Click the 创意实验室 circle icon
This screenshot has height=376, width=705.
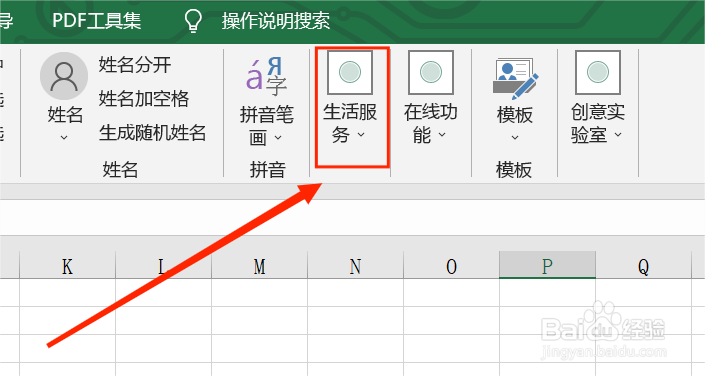(x=598, y=72)
